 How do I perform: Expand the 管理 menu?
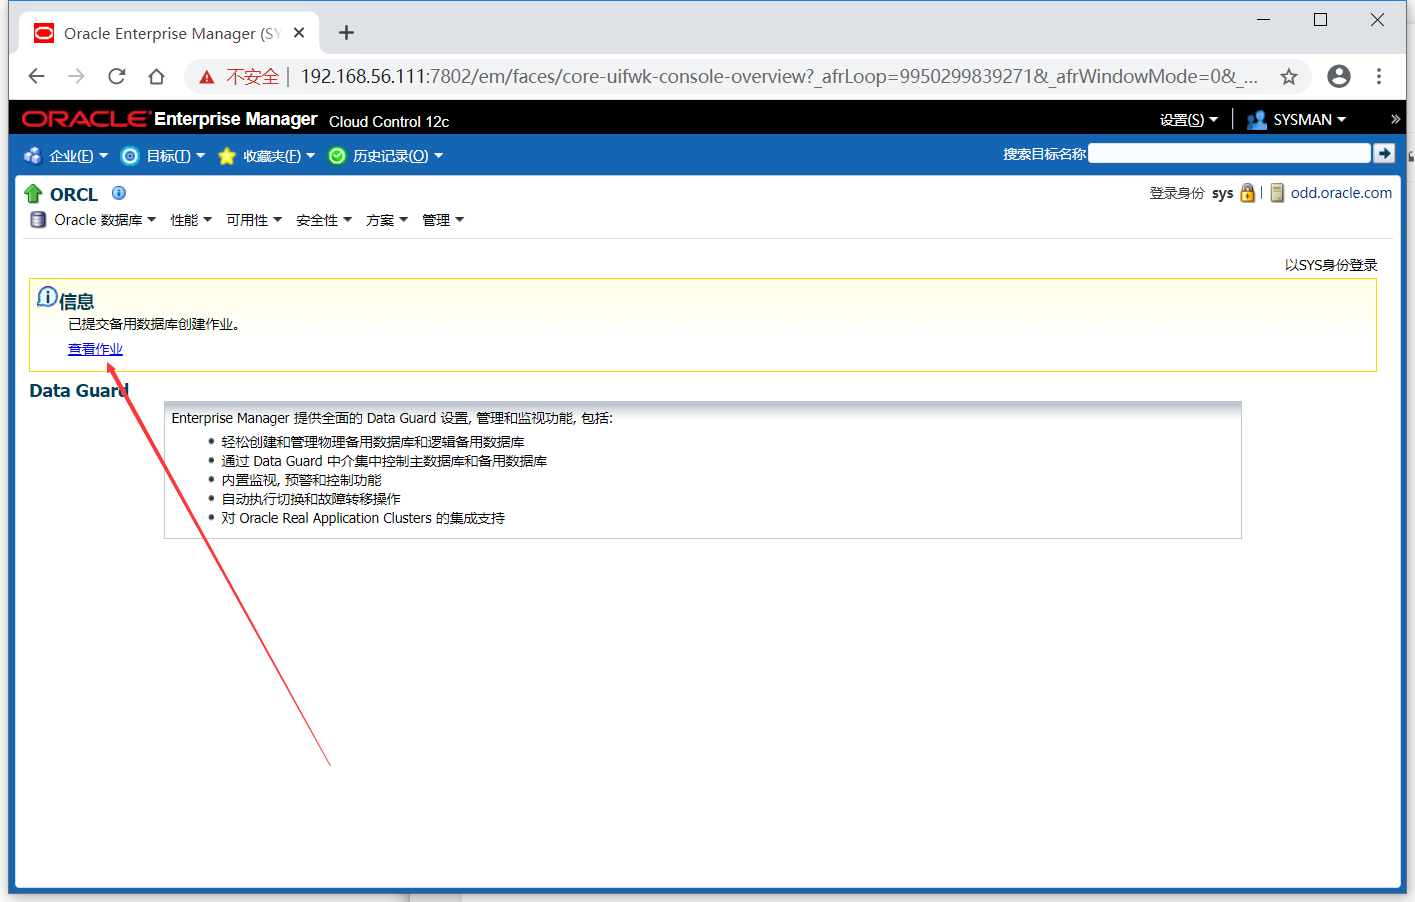coord(443,220)
